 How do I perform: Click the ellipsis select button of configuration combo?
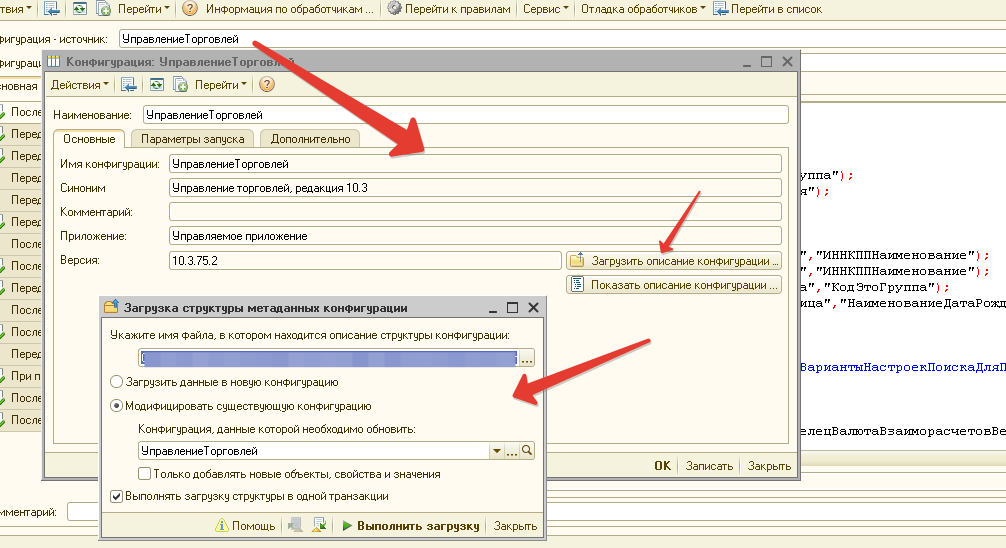511,451
